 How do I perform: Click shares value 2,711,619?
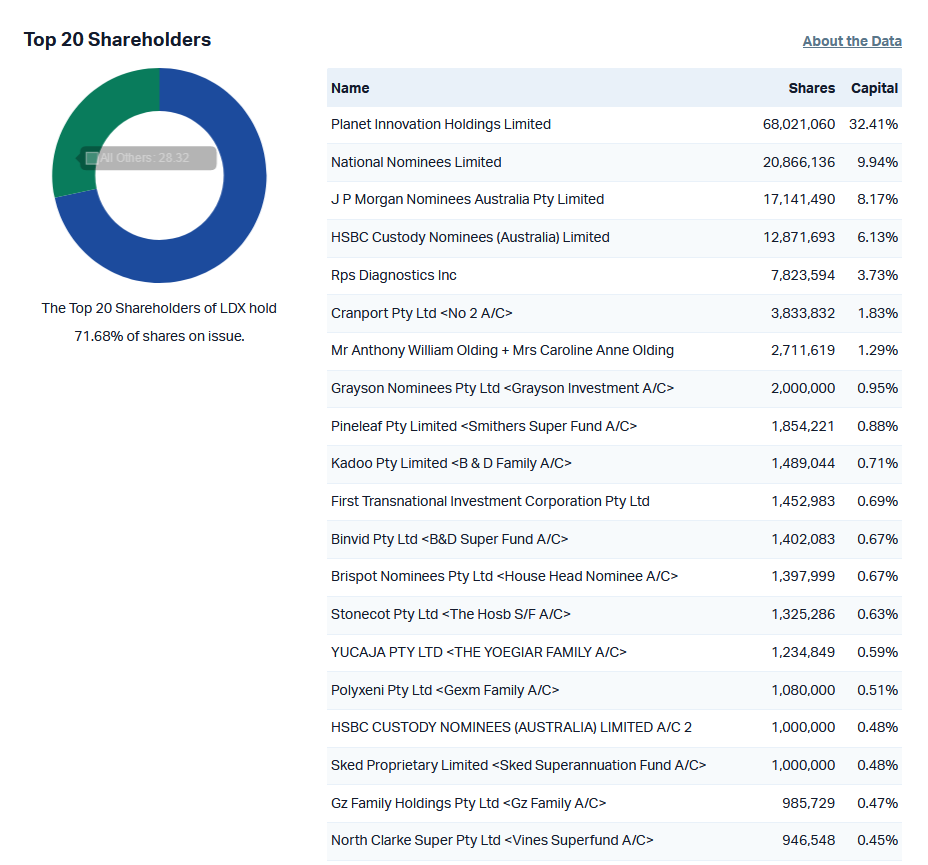pyautogui.click(x=803, y=350)
